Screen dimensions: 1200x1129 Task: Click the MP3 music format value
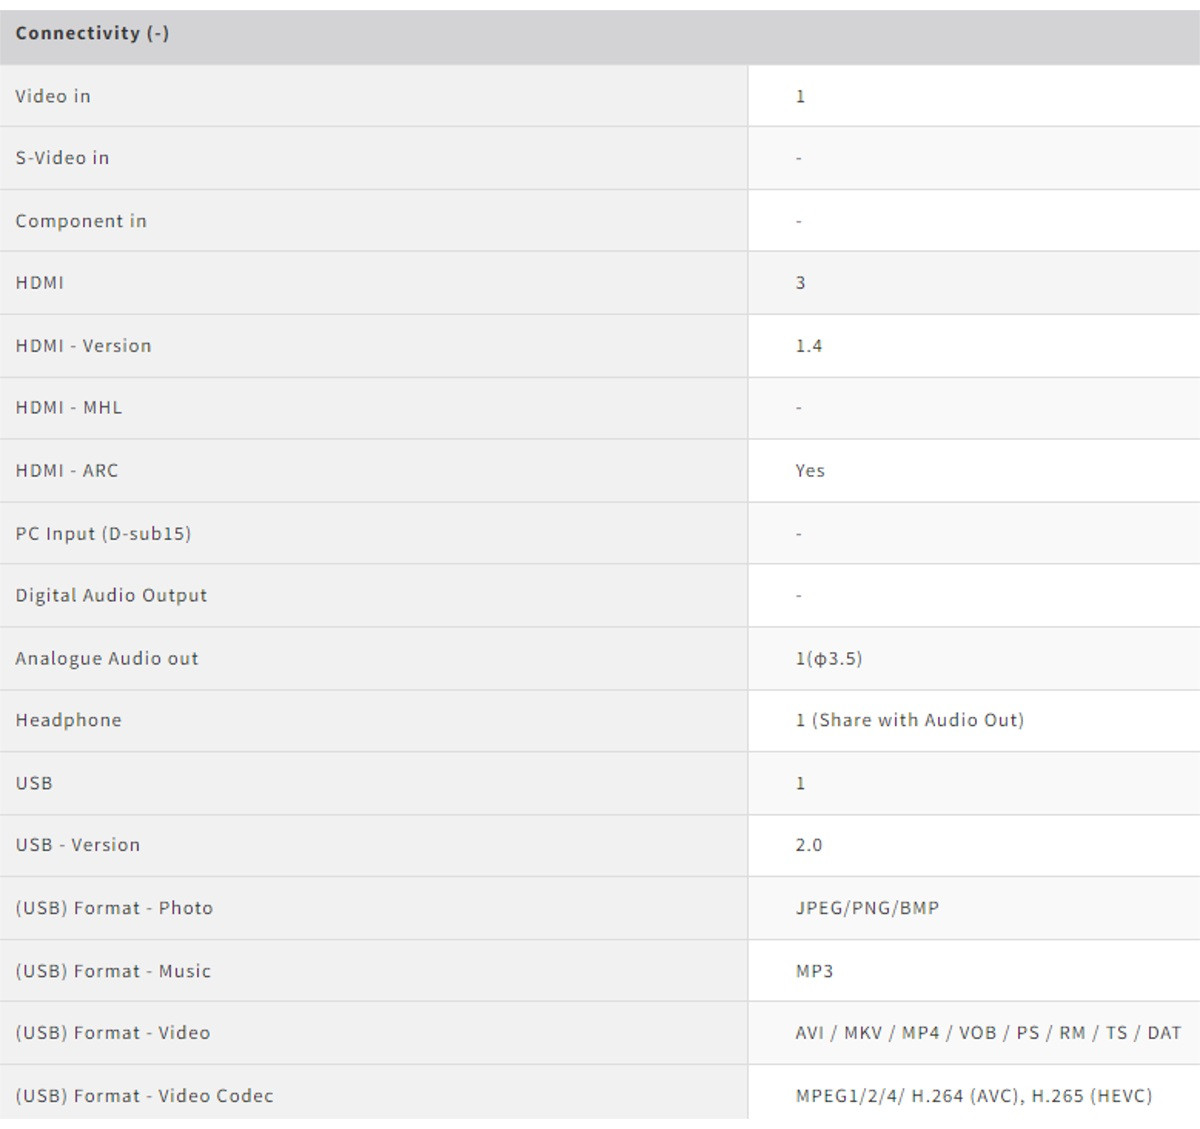tap(814, 971)
